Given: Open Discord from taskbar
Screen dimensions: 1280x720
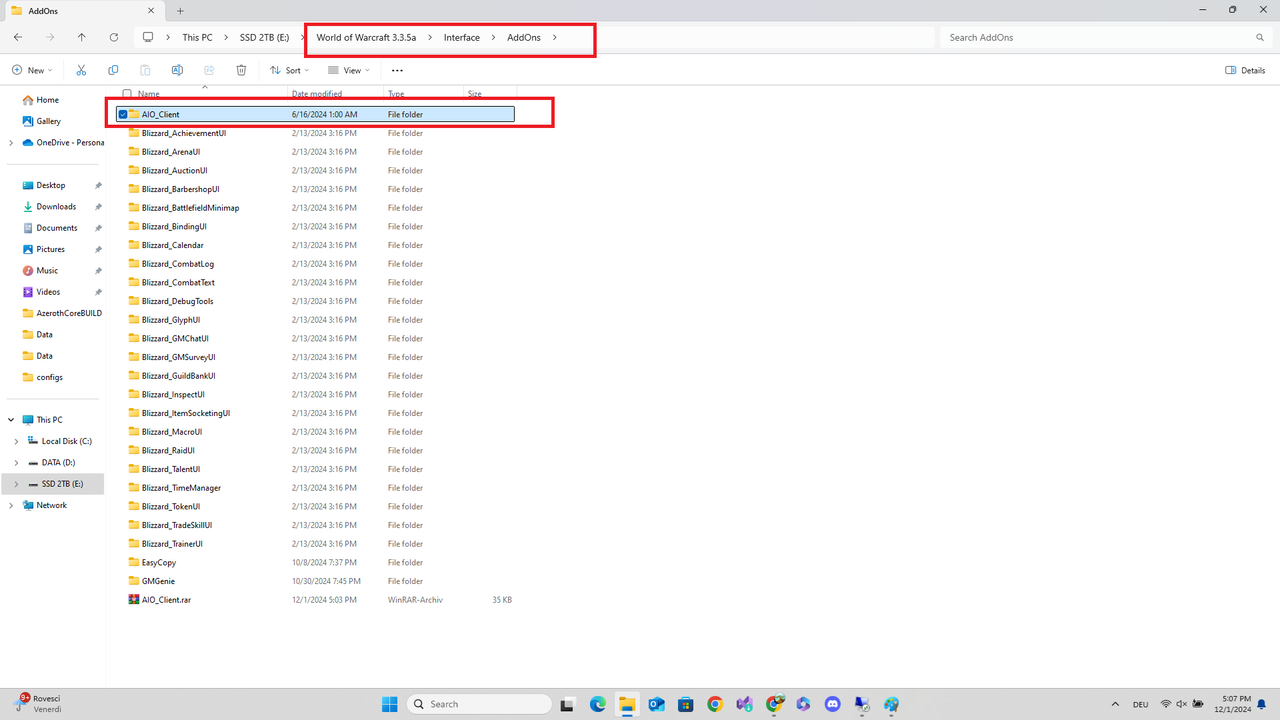Looking at the screenshot, I should coord(832,704).
